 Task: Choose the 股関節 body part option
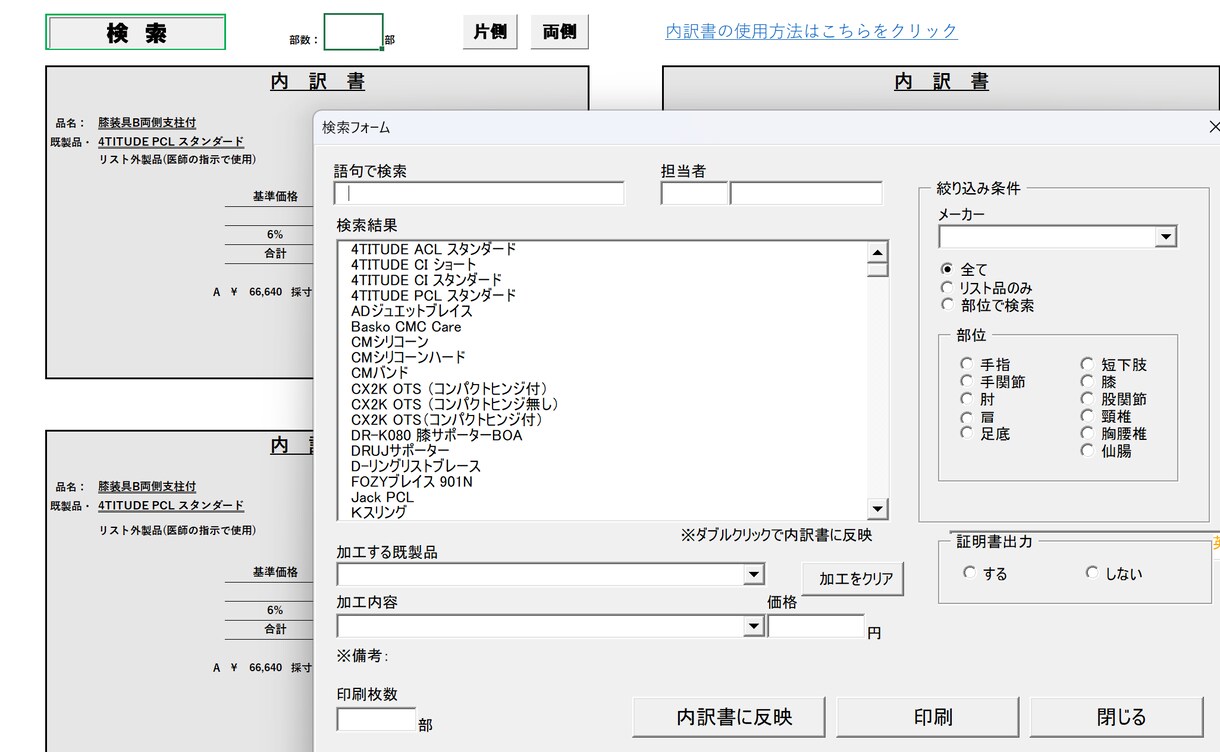click(x=1087, y=398)
